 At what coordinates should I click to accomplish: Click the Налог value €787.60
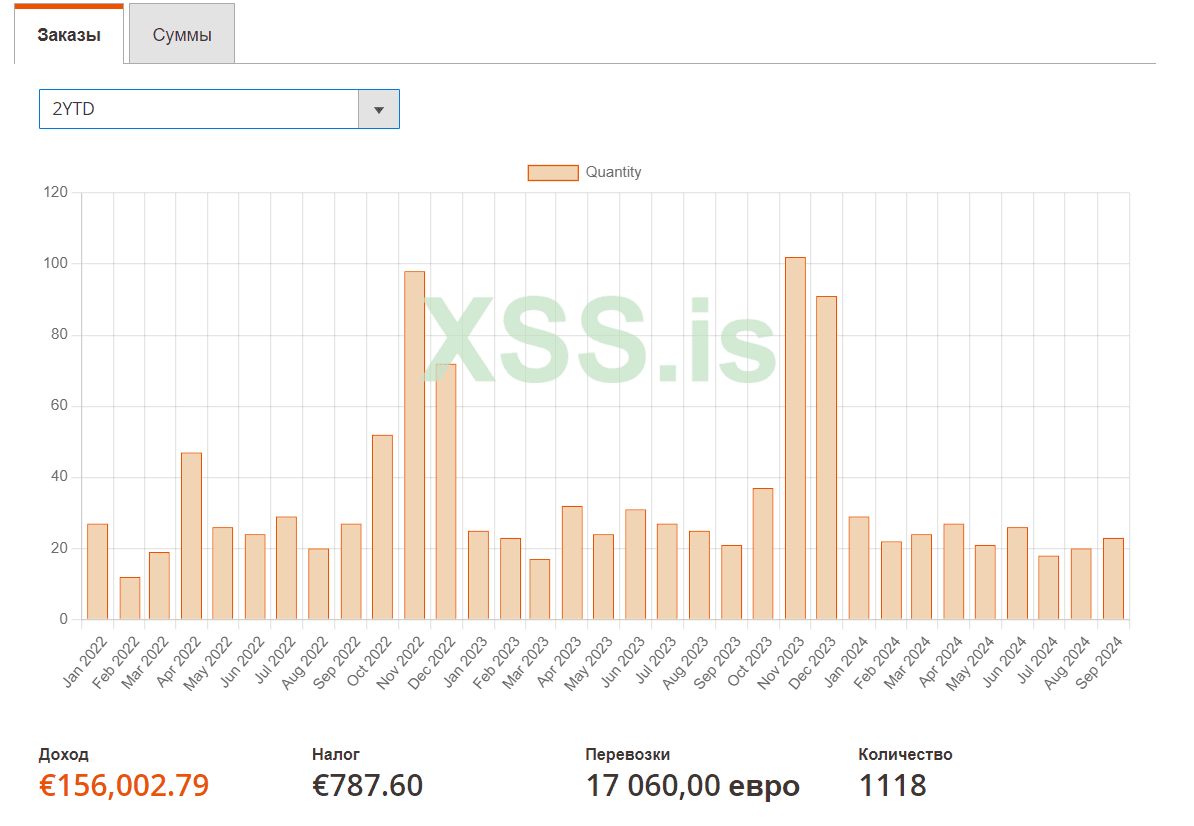(367, 786)
